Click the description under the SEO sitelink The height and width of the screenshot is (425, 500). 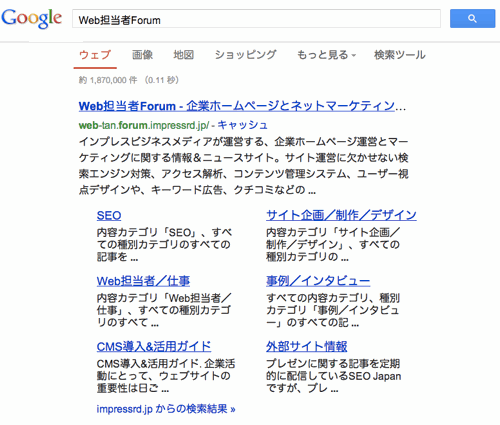164,245
